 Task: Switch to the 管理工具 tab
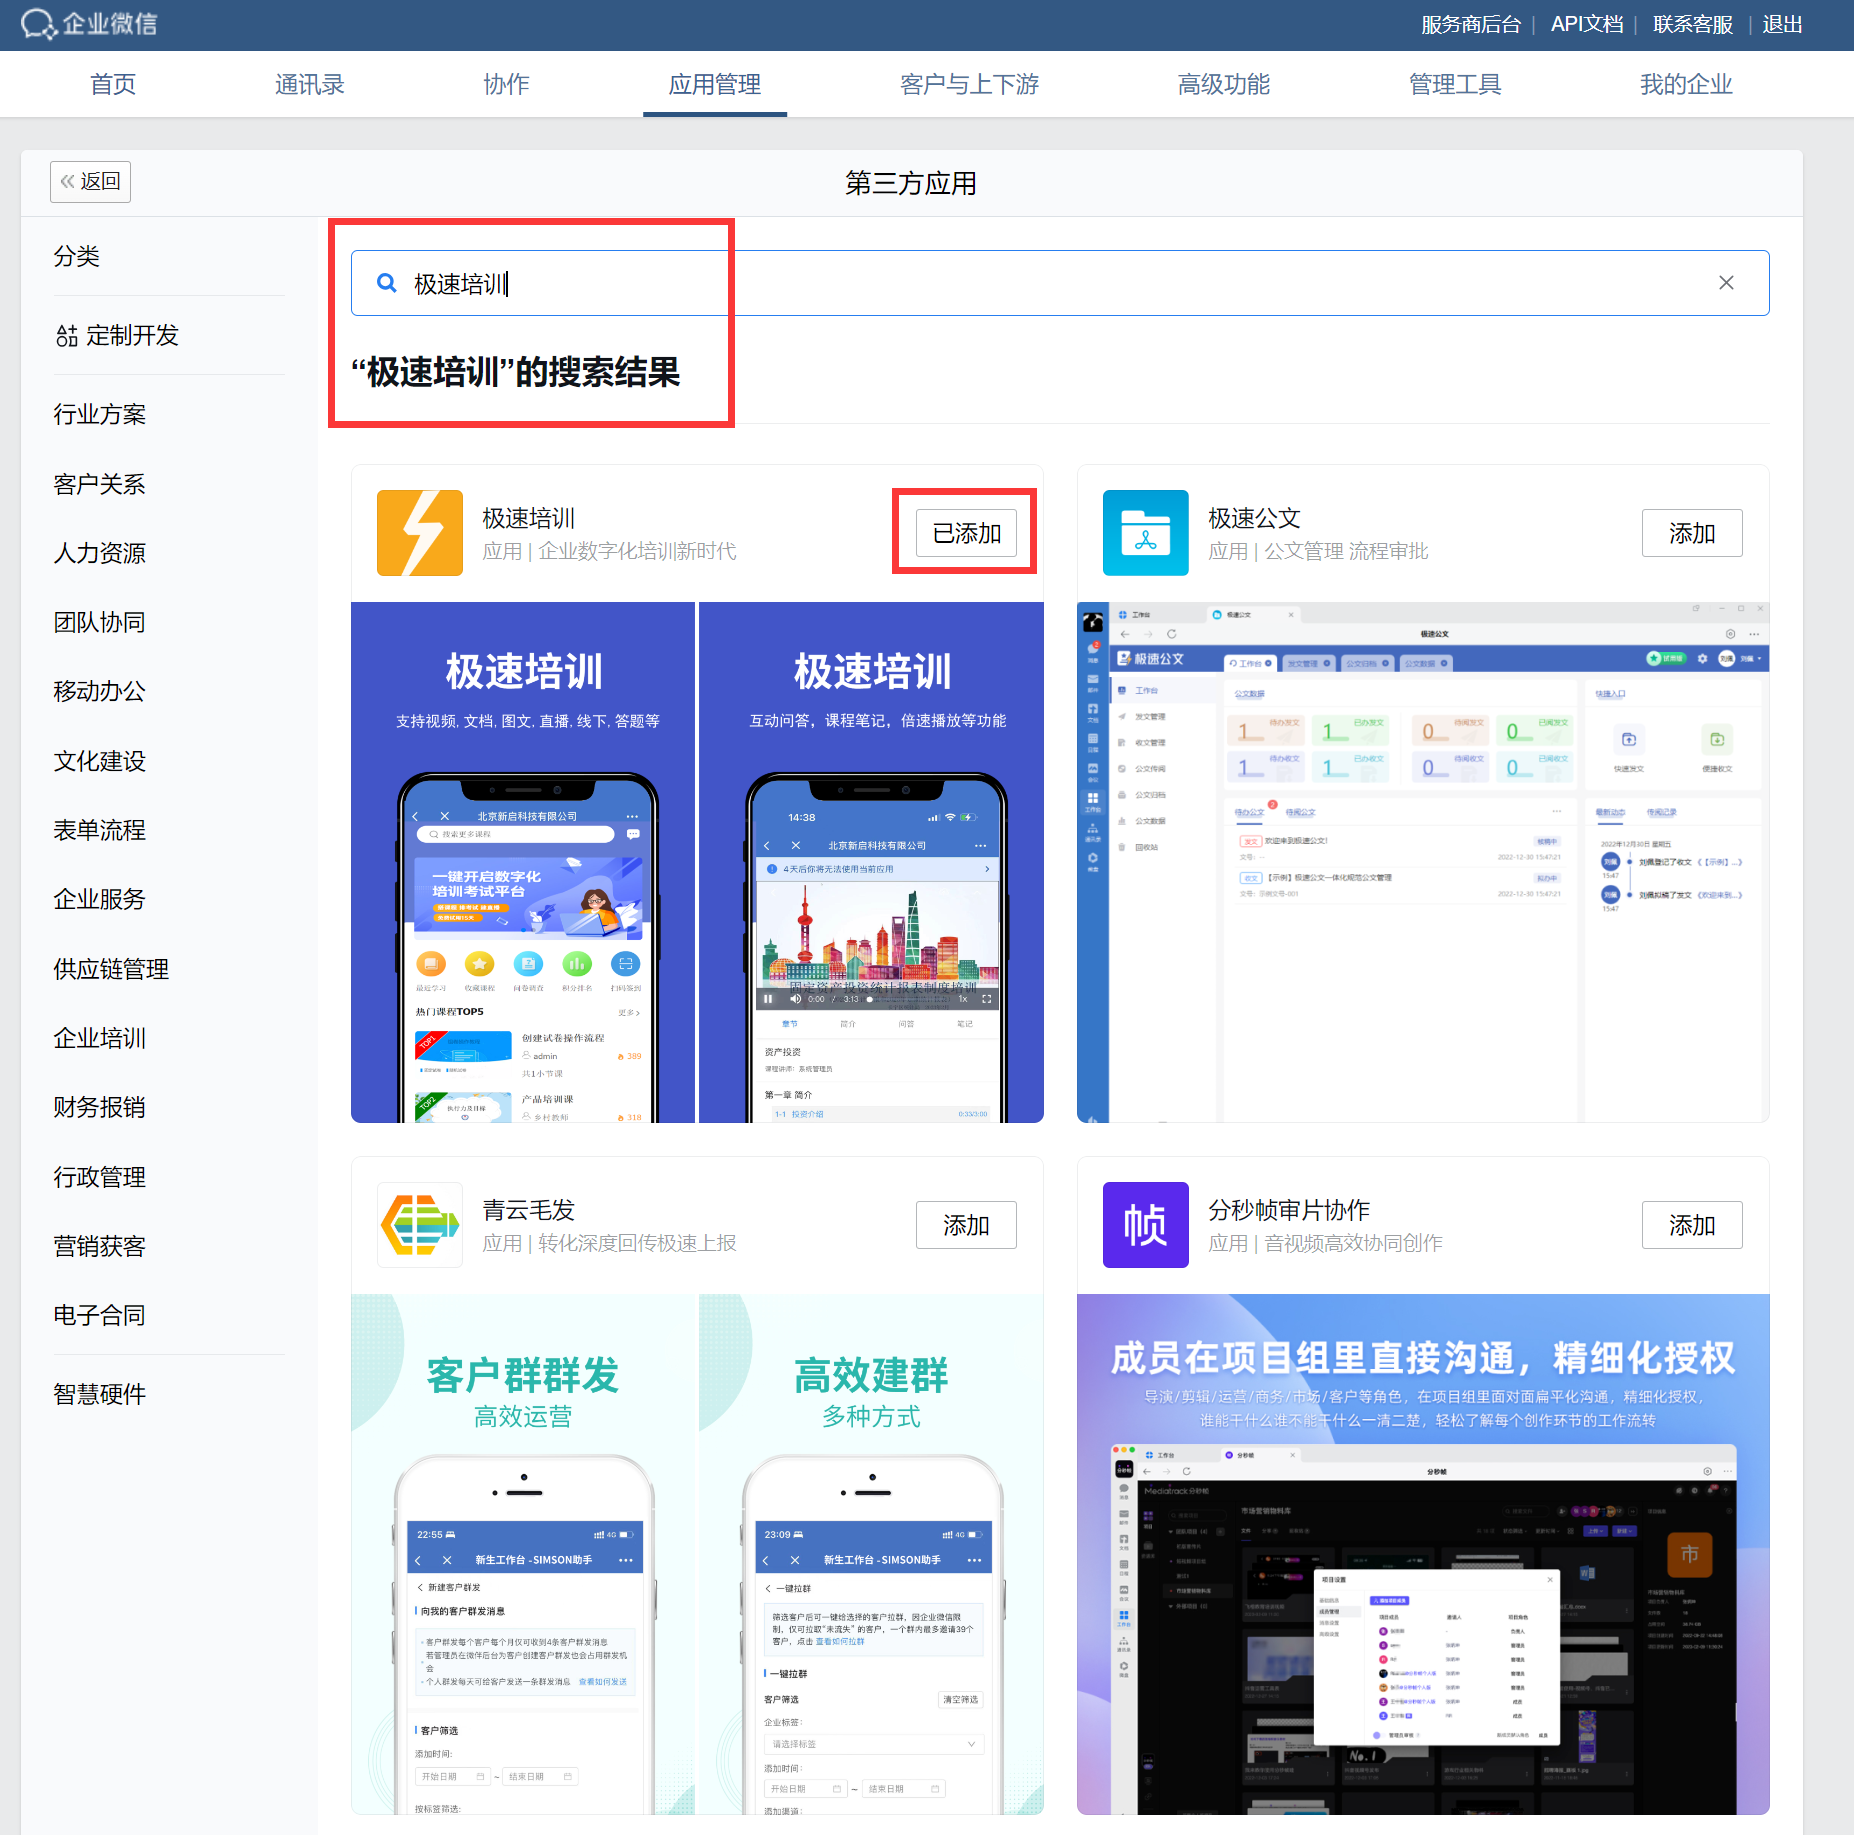click(x=1455, y=84)
